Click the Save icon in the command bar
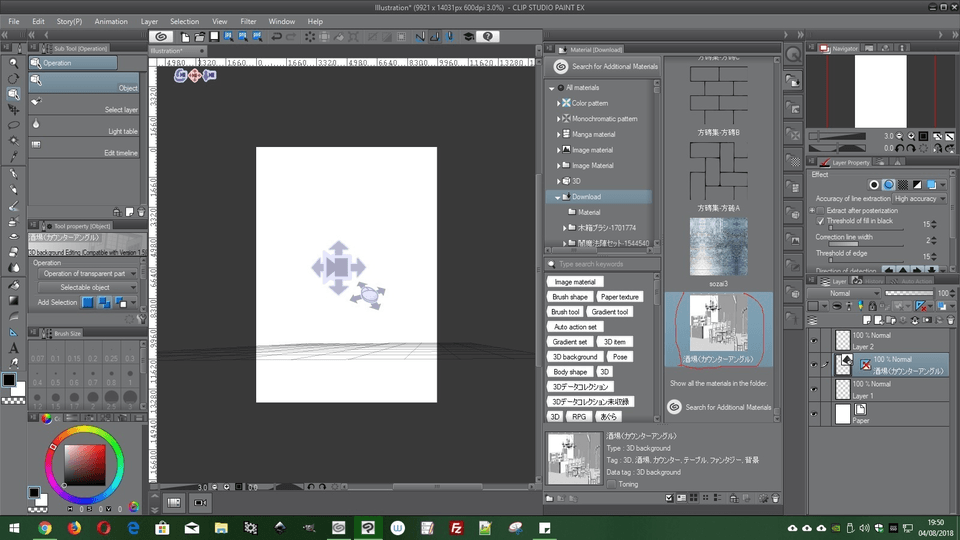 click(214, 36)
